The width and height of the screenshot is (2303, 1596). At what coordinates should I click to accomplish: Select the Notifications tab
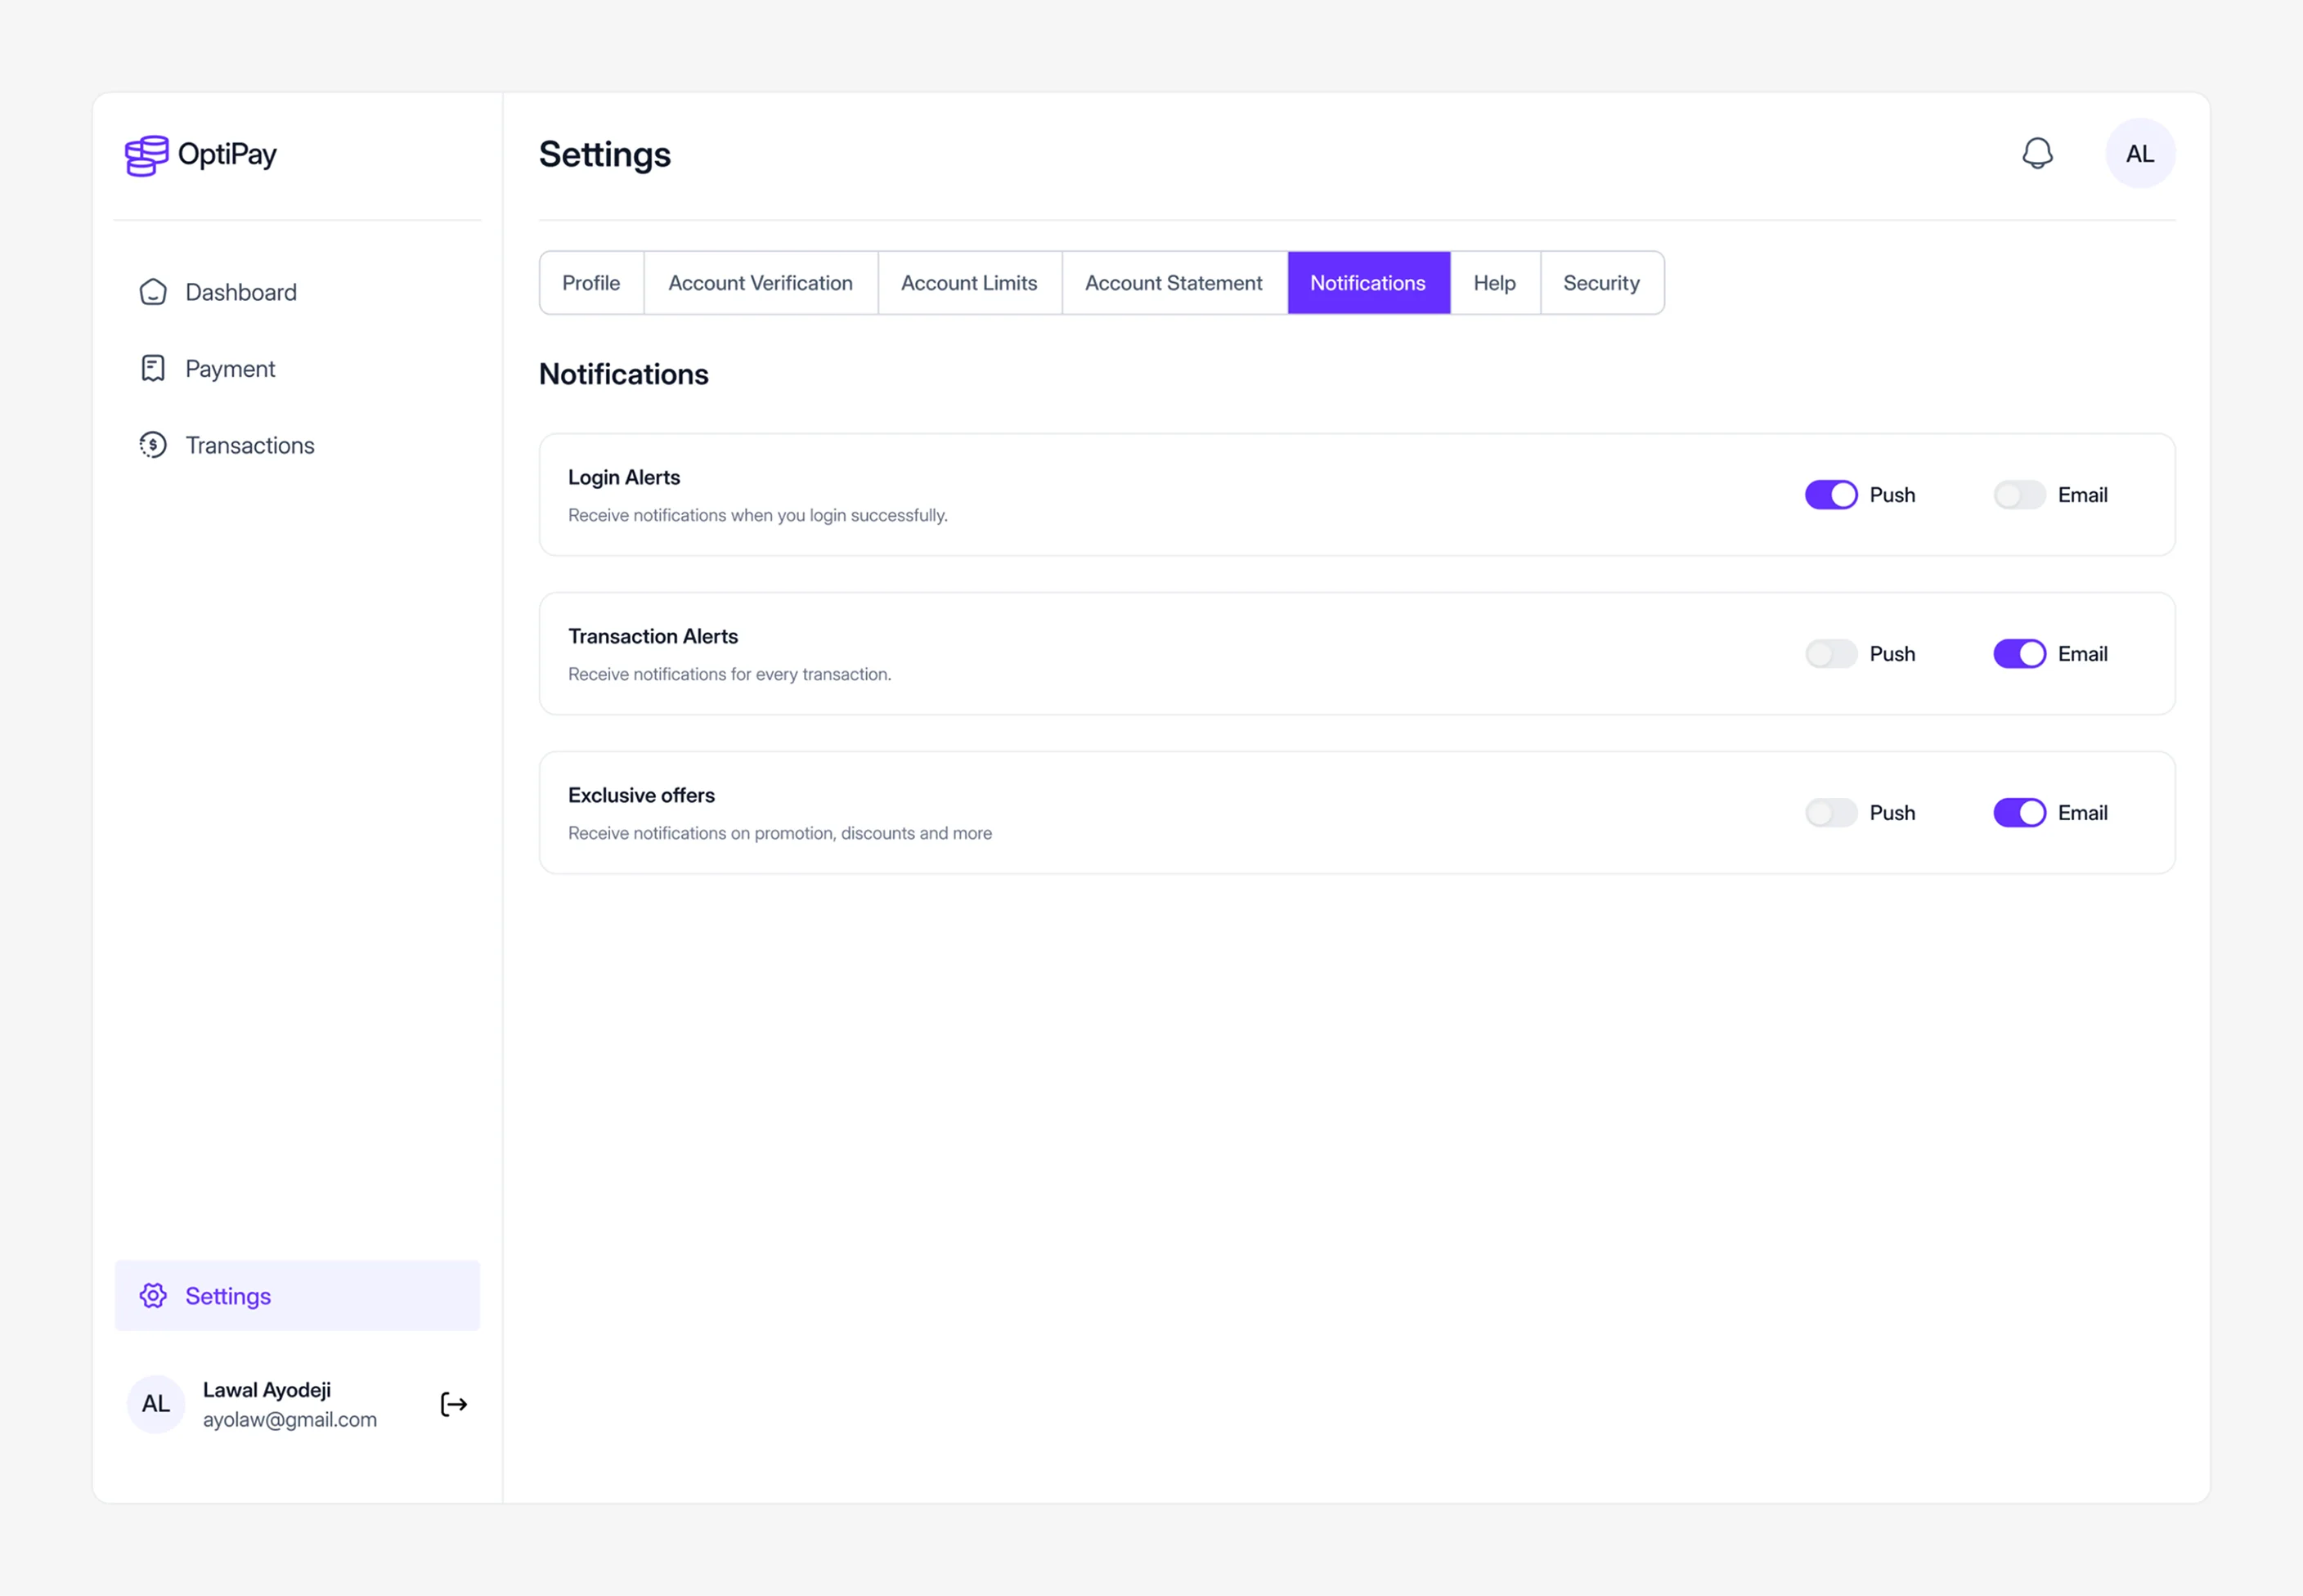click(x=1368, y=283)
